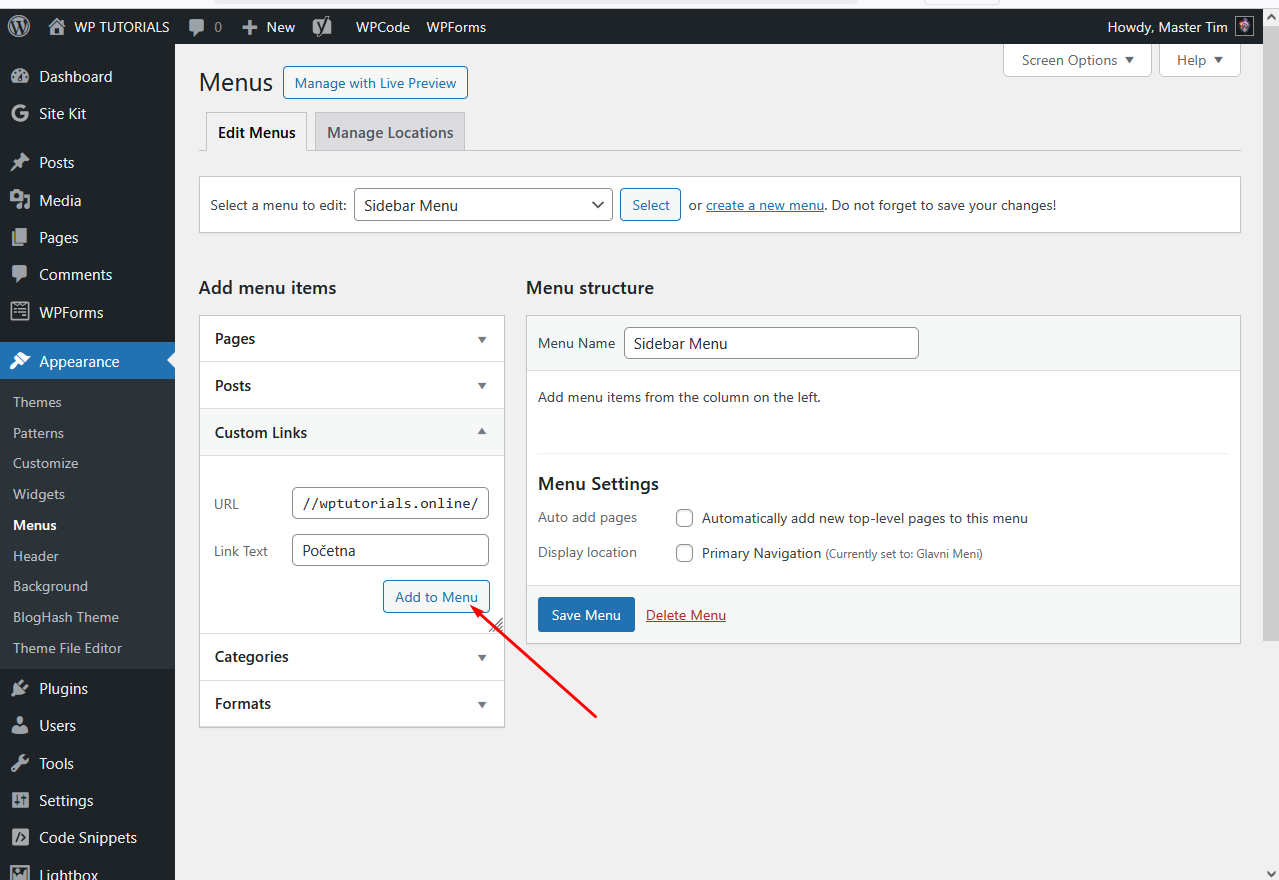Click the Delete Menu link
This screenshot has width=1279, height=880.
click(686, 615)
